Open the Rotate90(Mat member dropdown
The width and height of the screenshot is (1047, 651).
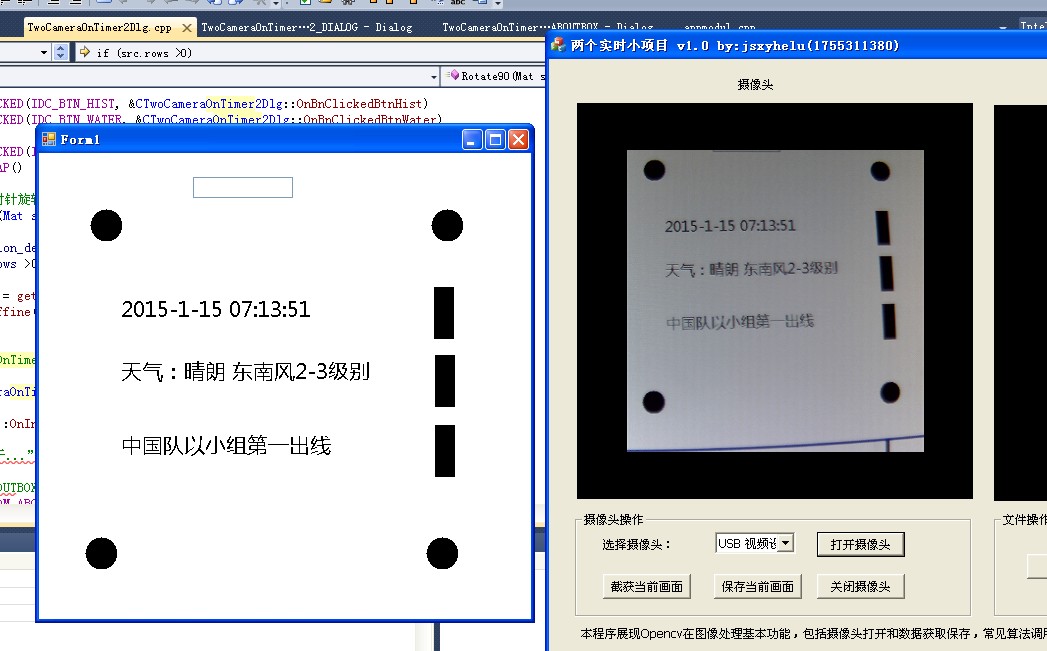[x=493, y=76]
